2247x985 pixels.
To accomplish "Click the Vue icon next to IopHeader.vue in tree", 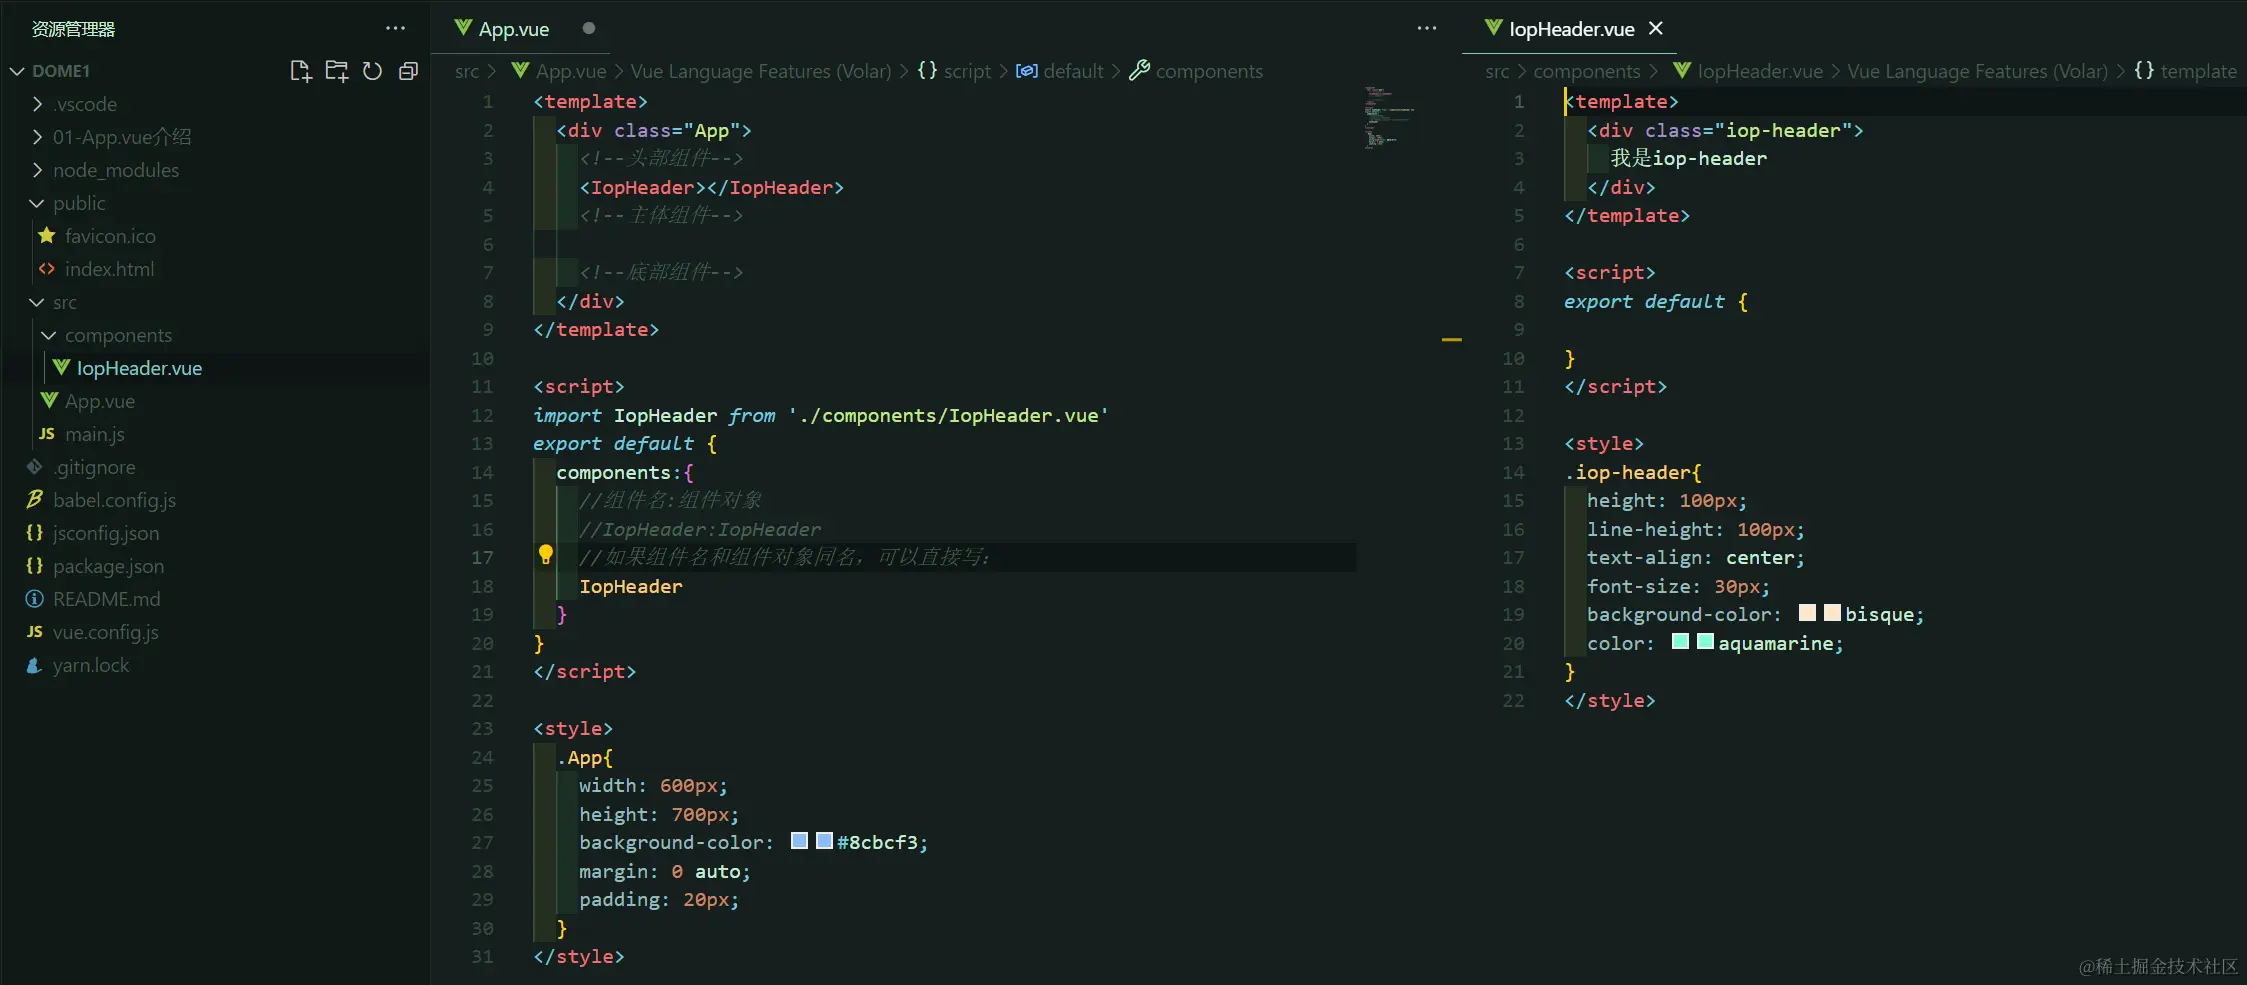I will click(x=61, y=368).
